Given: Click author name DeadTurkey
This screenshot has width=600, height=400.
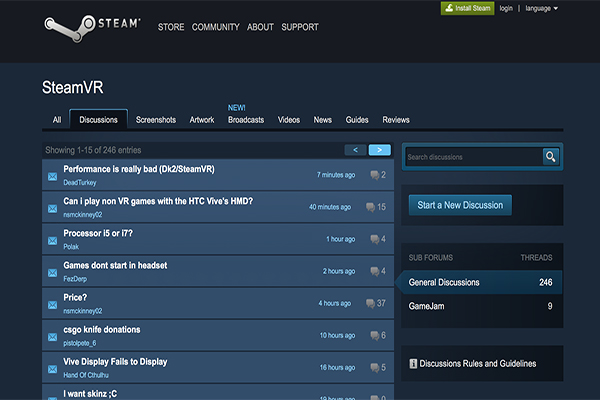Looking at the screenshot, I should (x=80, y=183).
